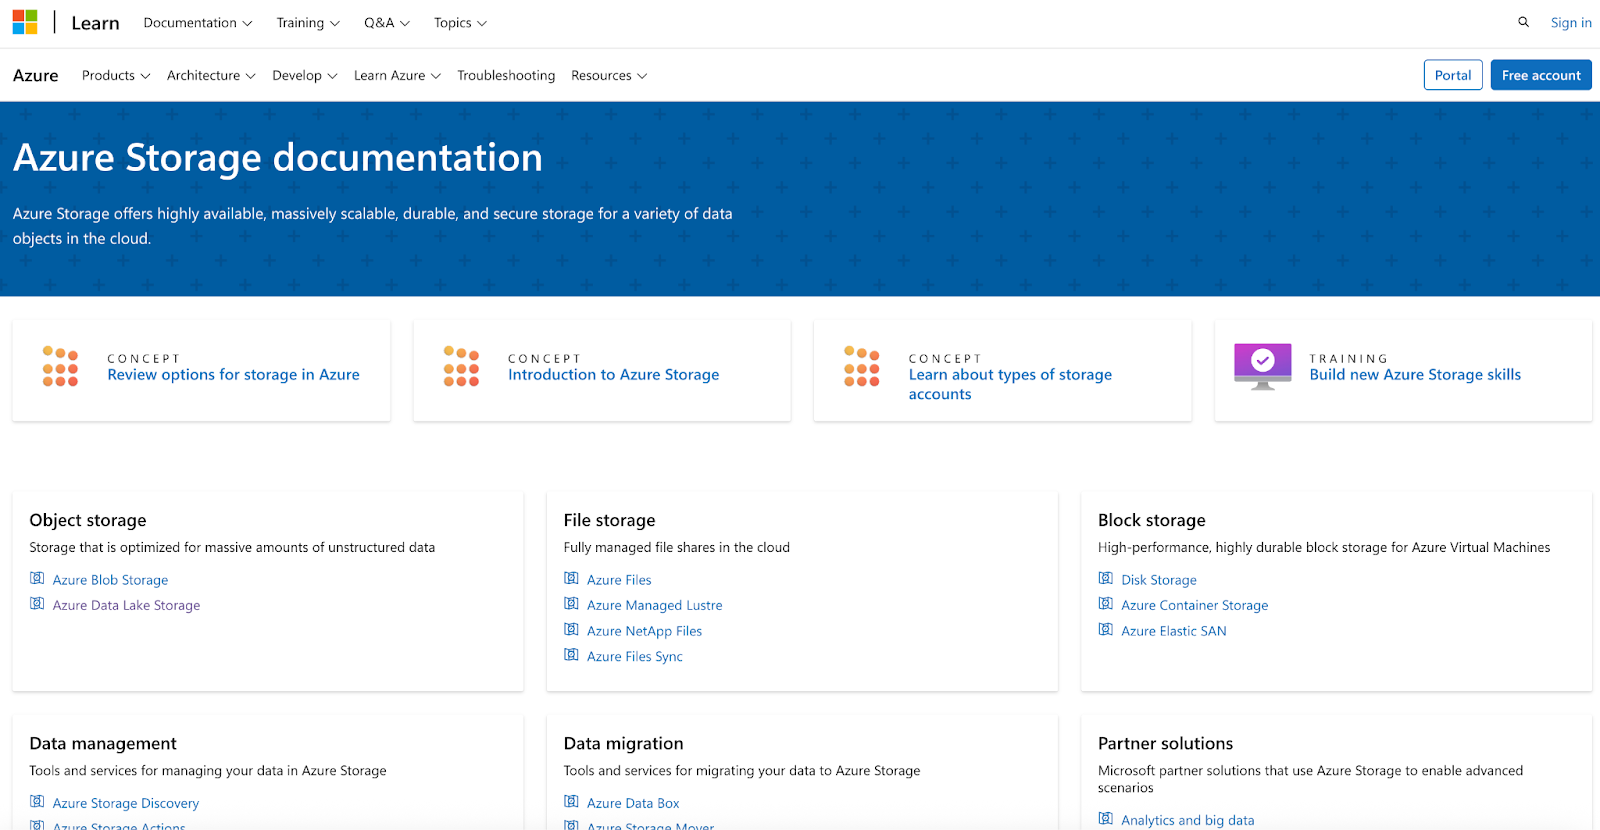Expand the Learn Azure dropdown
The width and height of the screenshot is (1600, 830).
397,75
